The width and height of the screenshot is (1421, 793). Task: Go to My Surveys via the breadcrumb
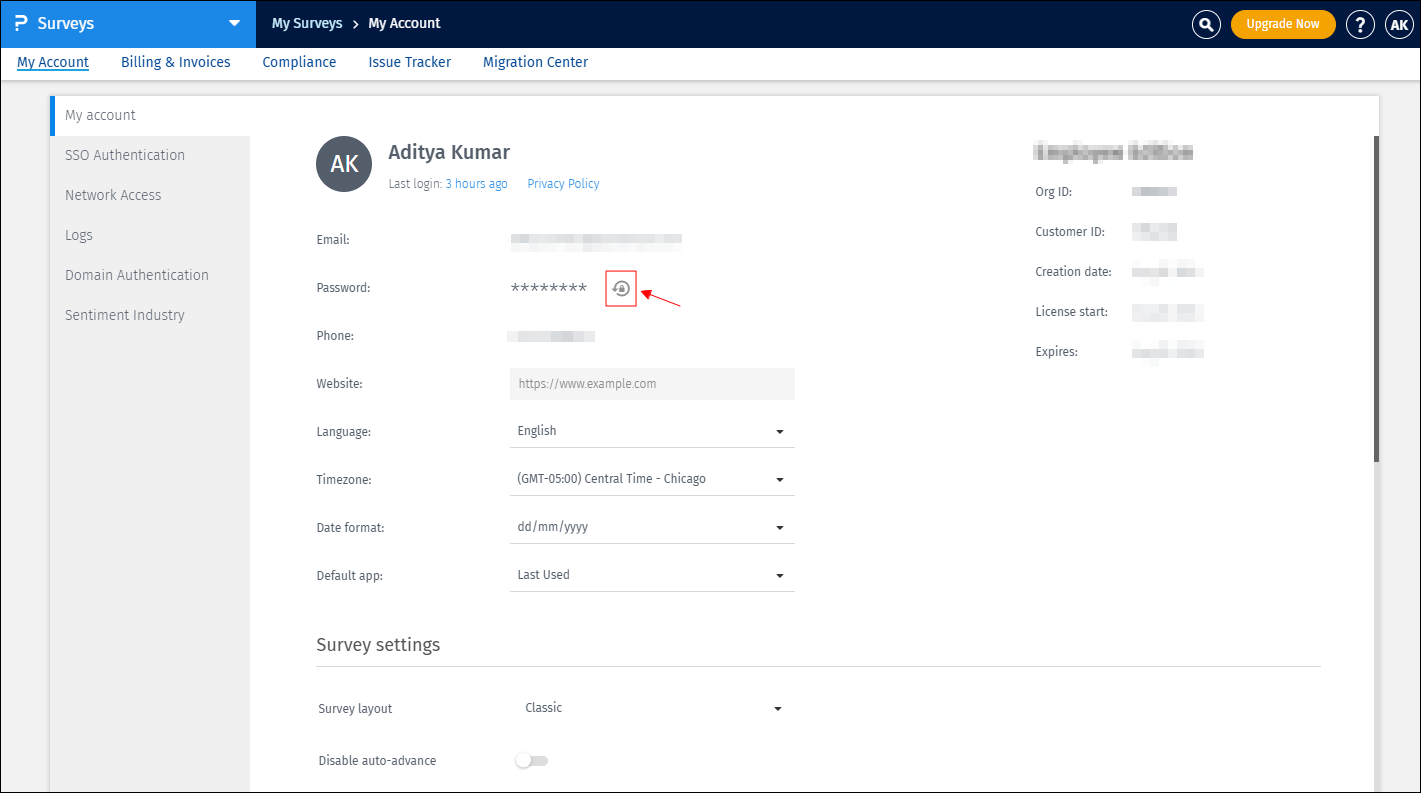[x=307, y=23]
